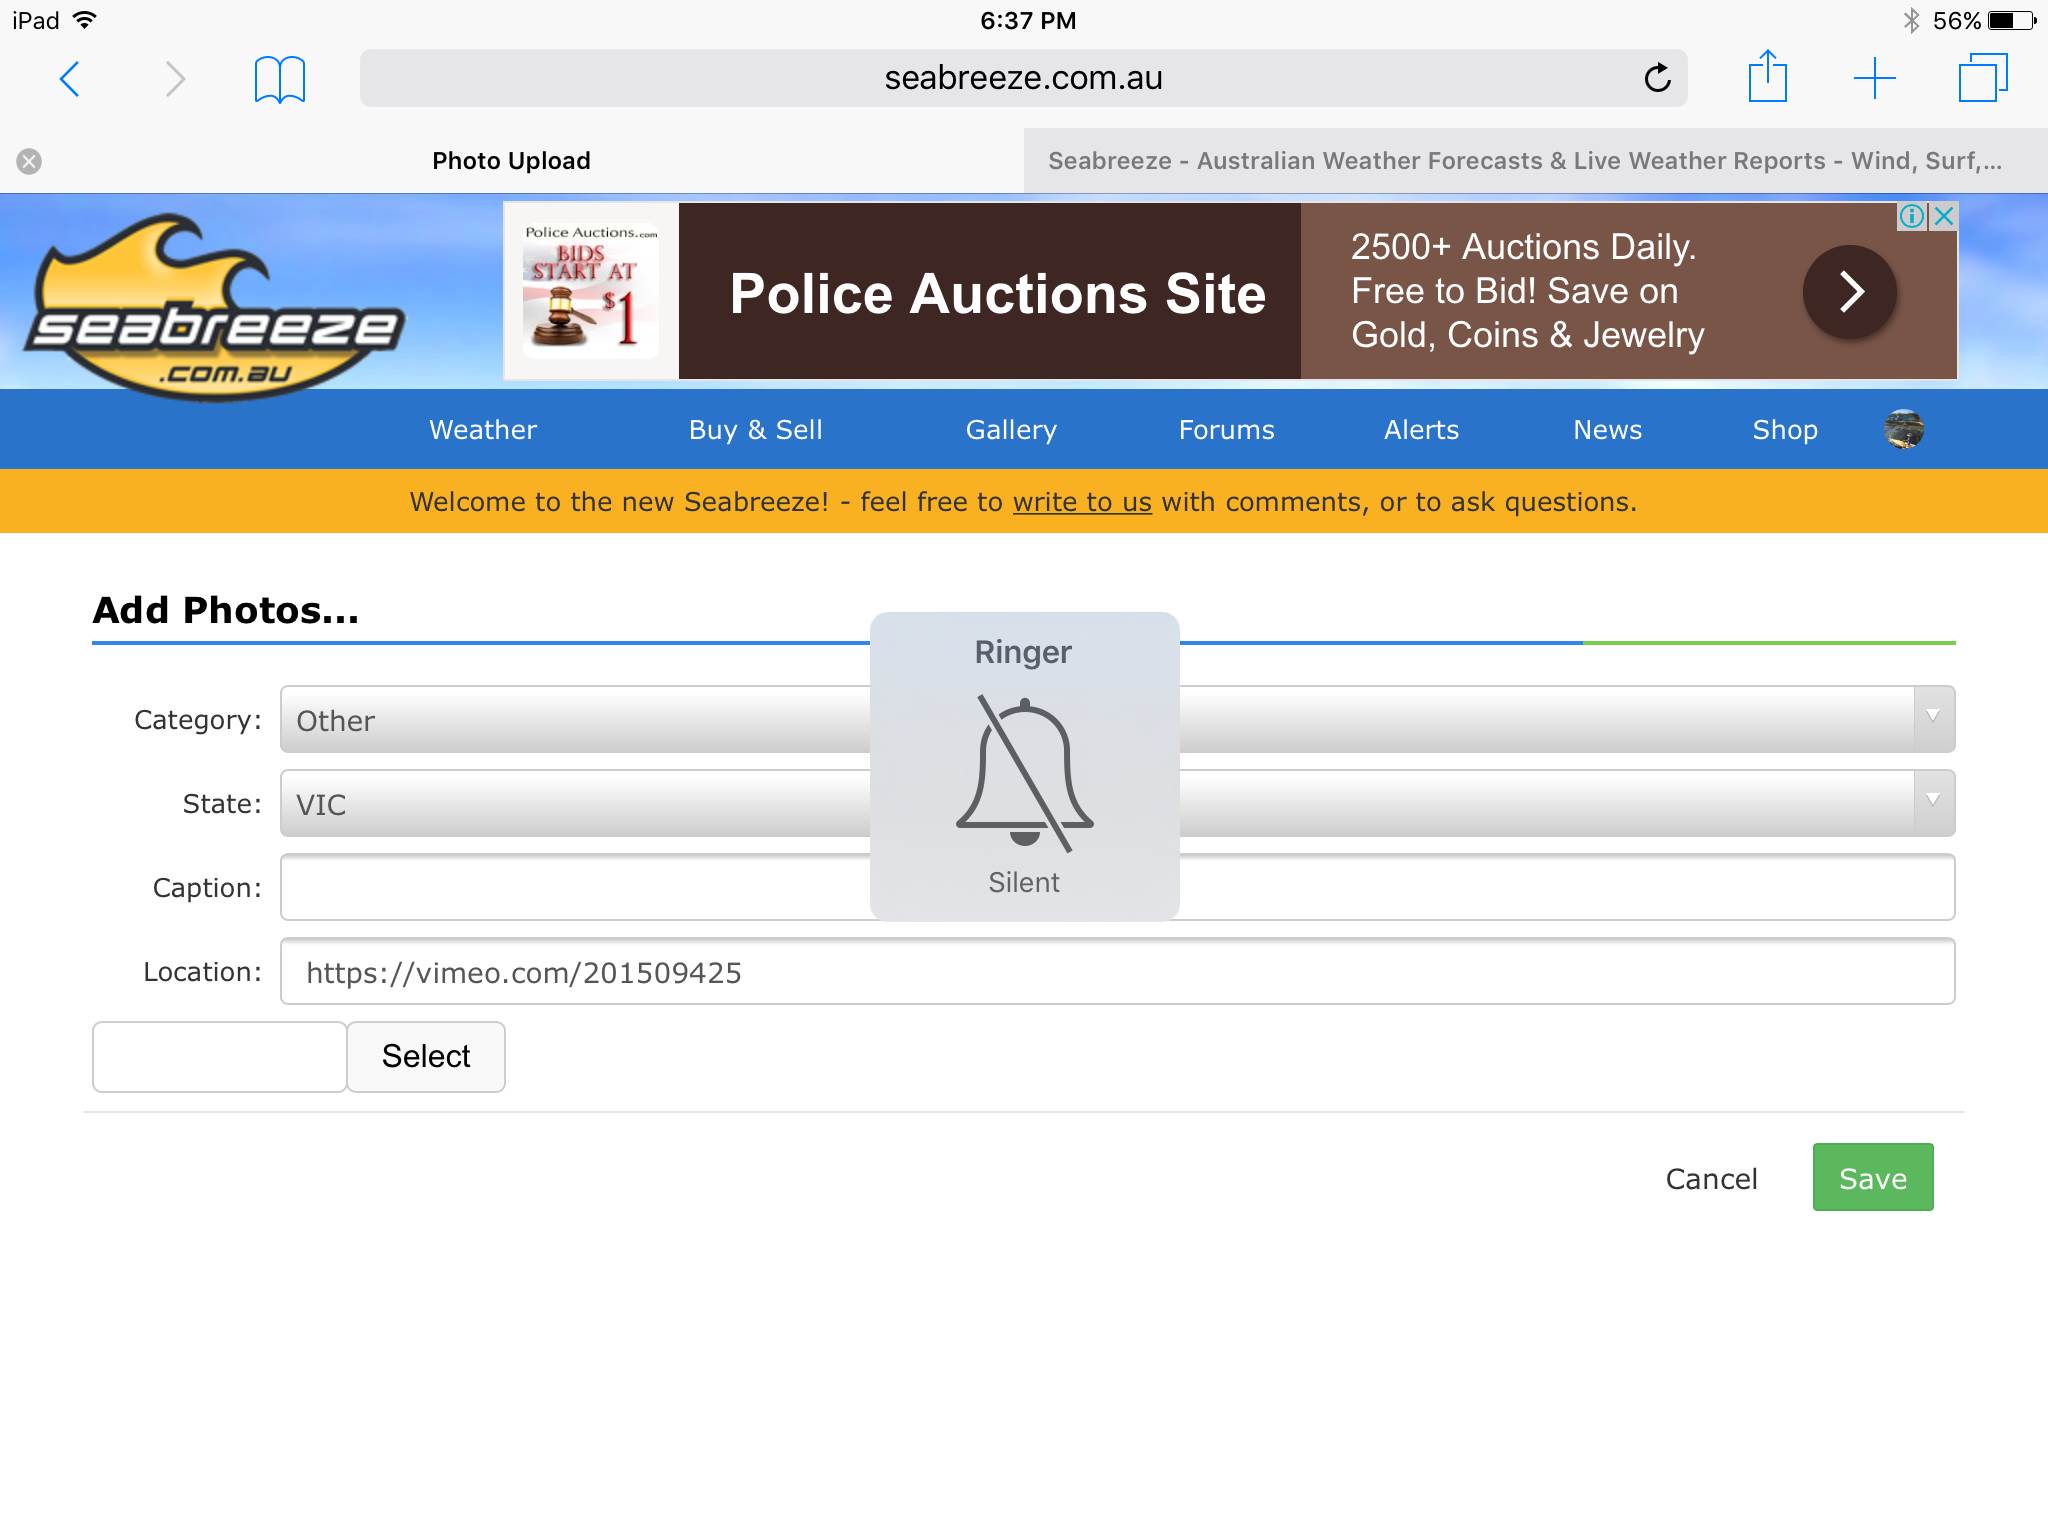Image resolution: width=2048 pixels, height=1536 pixels.
Task: Click the green Save button
Action: (x=1873, y=1177)
